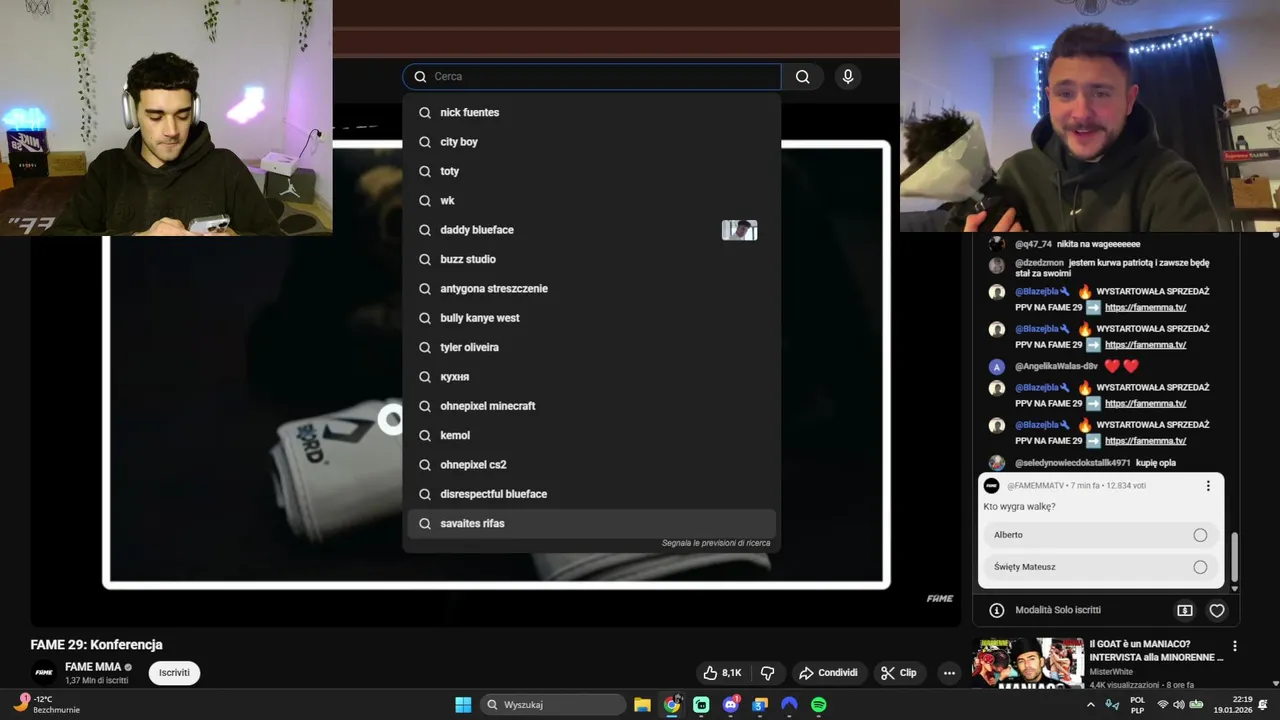Show hidden system tray icons chevron

point(1090,705)
